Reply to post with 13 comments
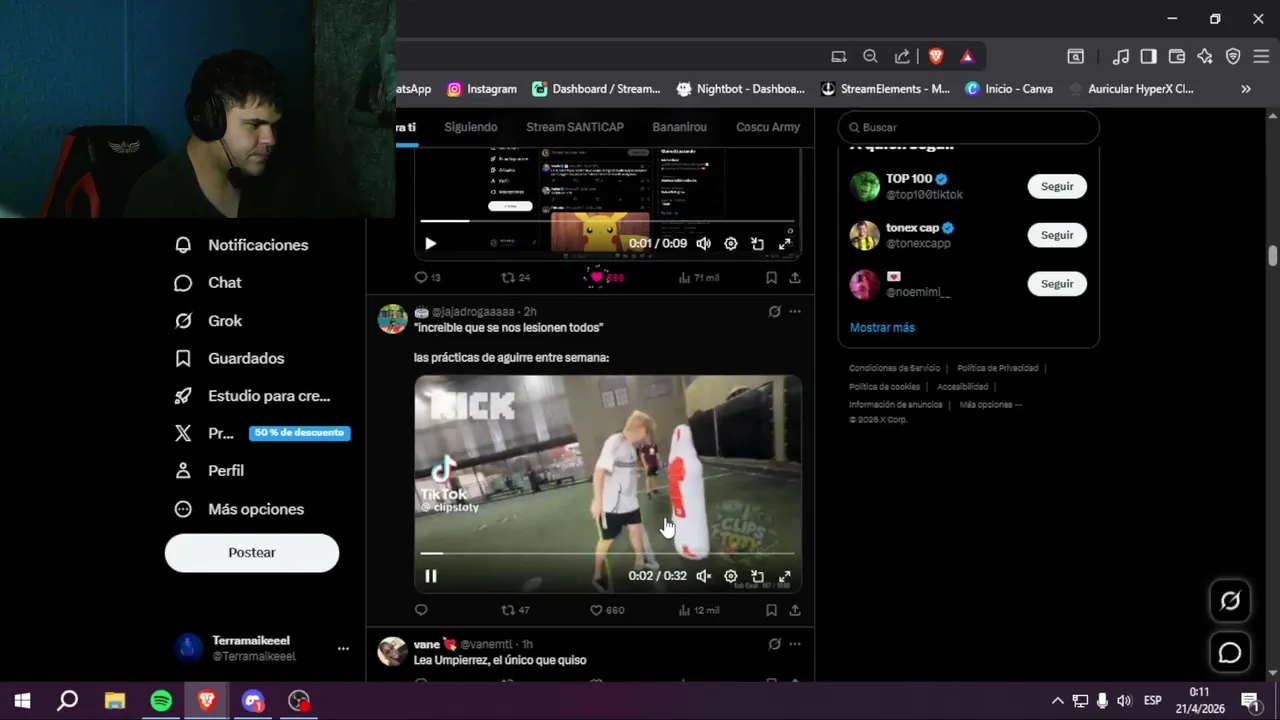 (421, 278)
